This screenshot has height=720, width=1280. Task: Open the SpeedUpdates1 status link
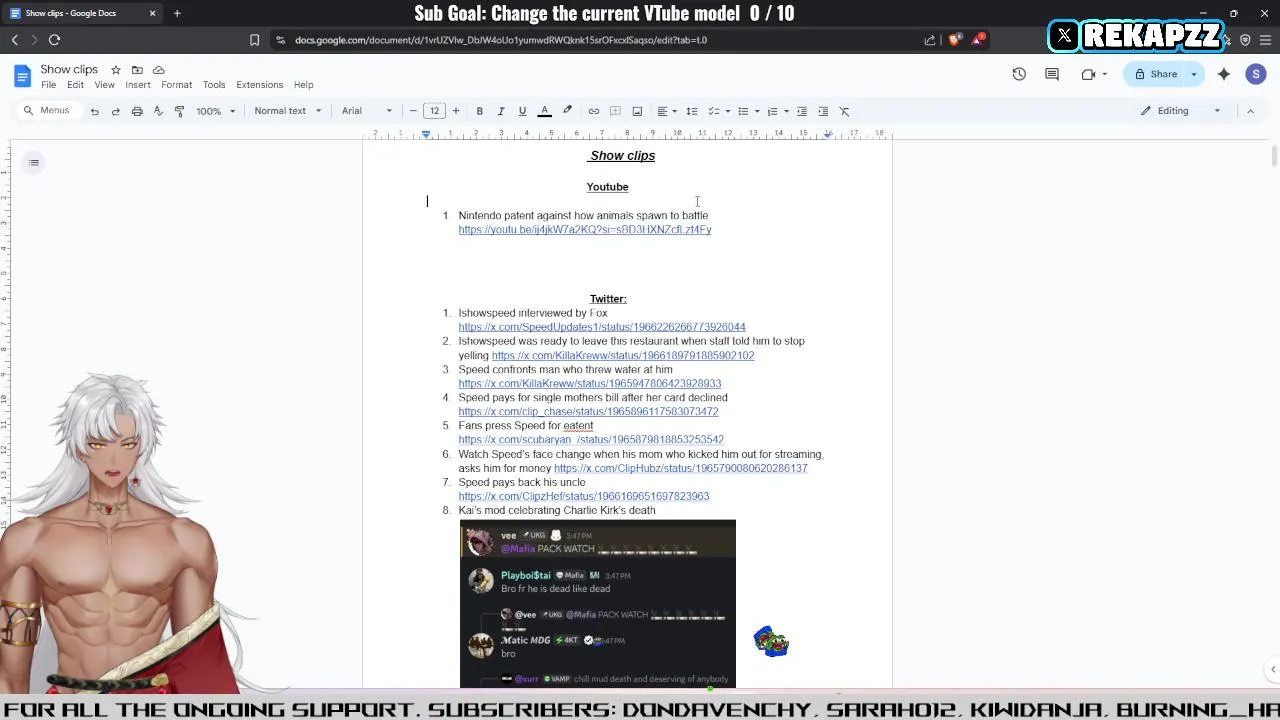click(602, 327)
